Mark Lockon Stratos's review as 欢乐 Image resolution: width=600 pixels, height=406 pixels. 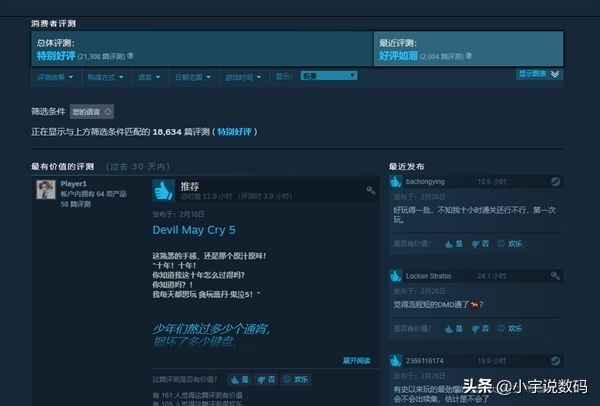pos(510,329)
